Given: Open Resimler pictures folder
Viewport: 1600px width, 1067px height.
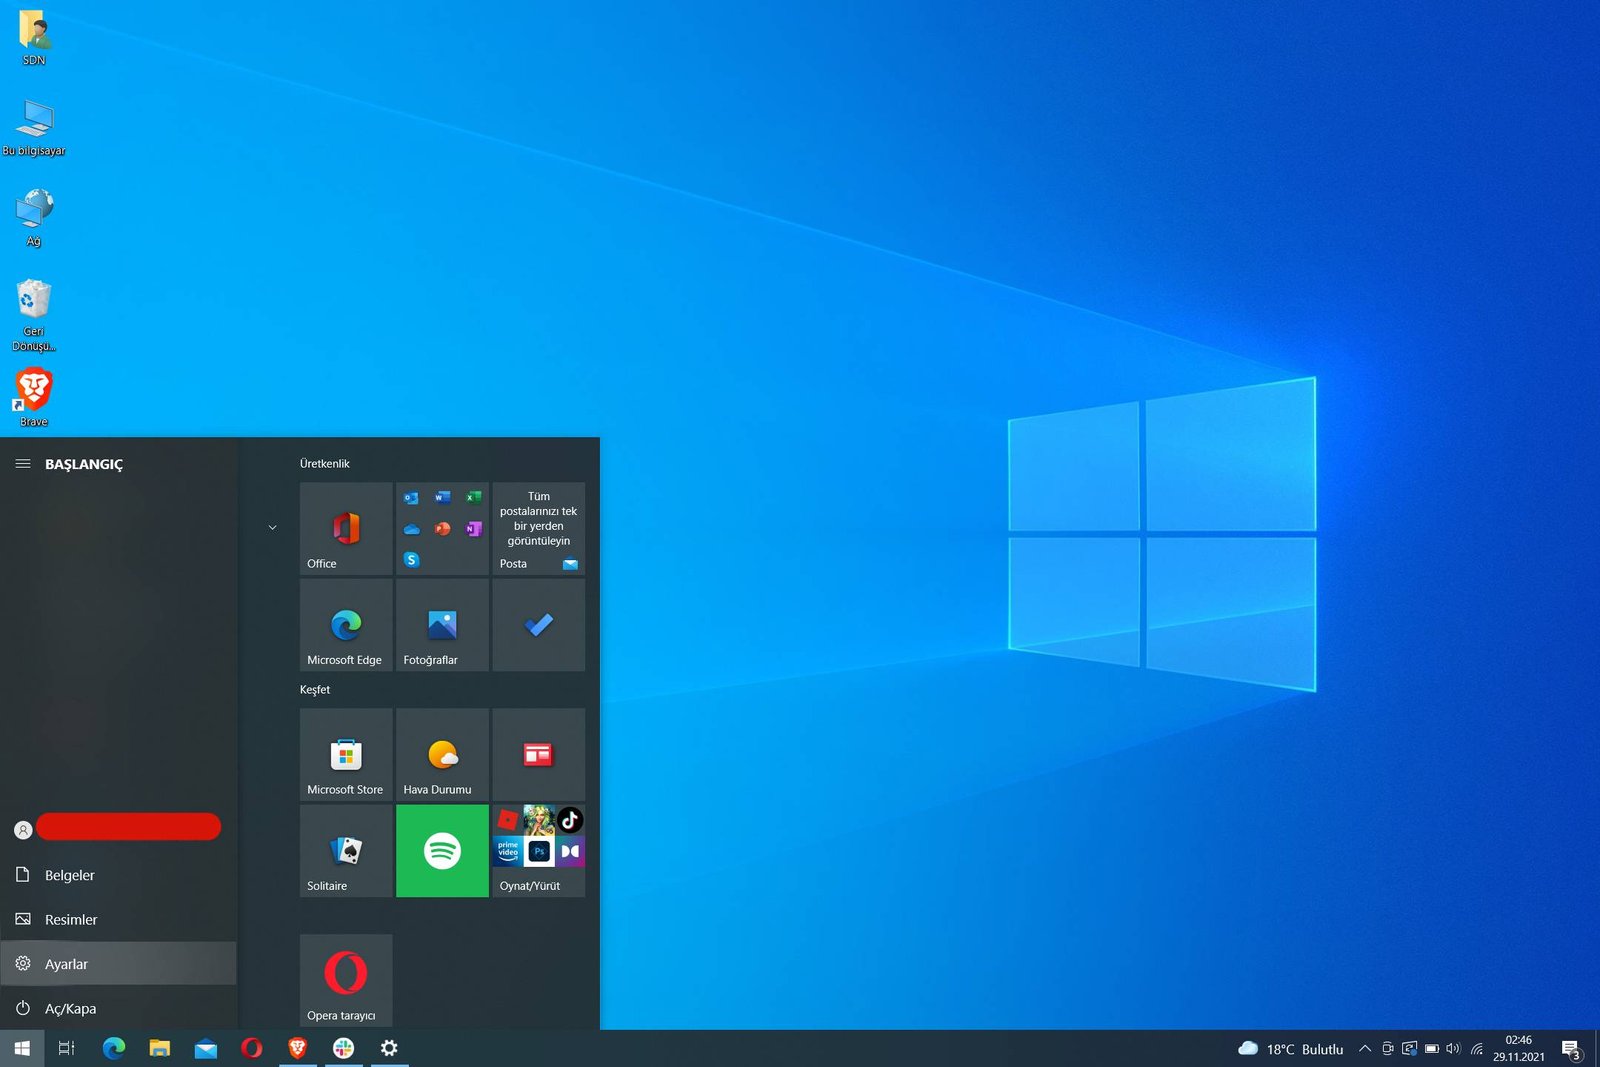Looking at the screenshot, I should click(70, 919).
